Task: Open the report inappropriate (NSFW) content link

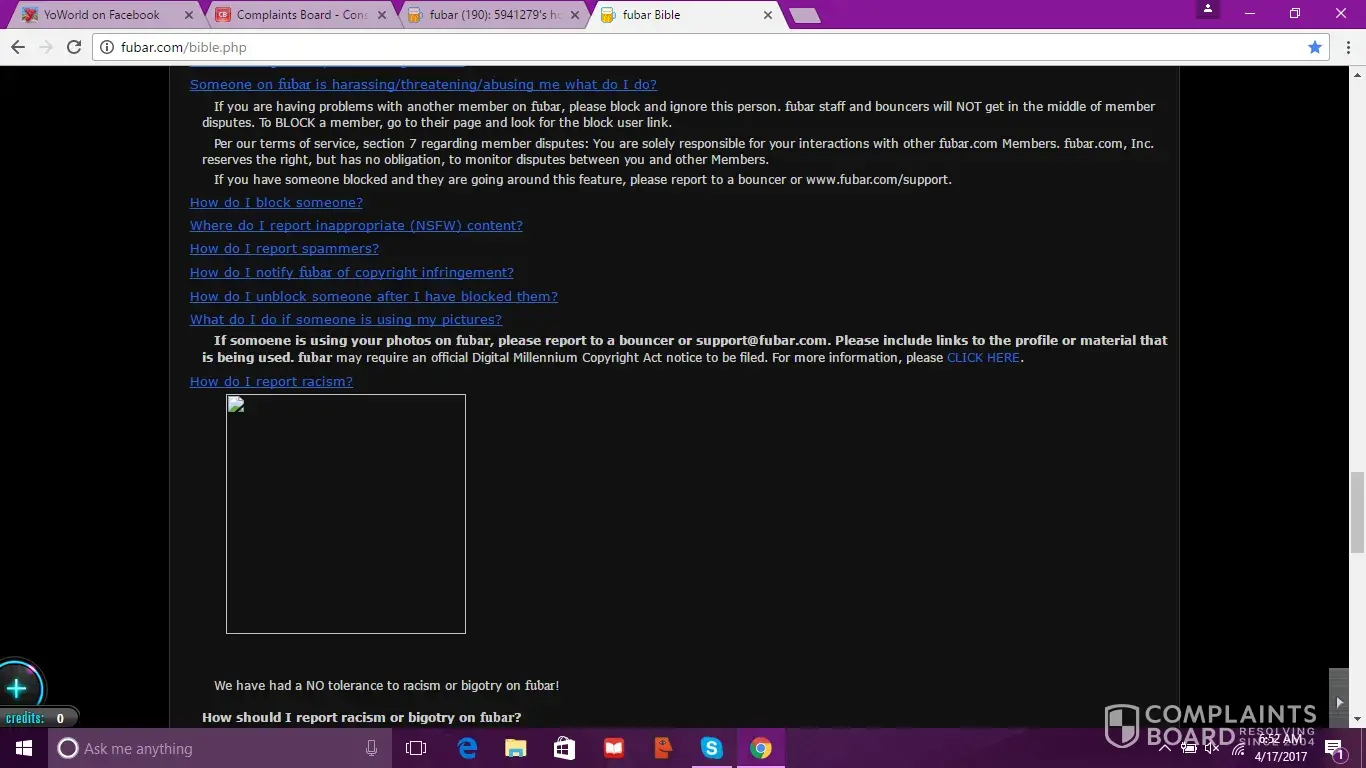Action: point(356,226)
